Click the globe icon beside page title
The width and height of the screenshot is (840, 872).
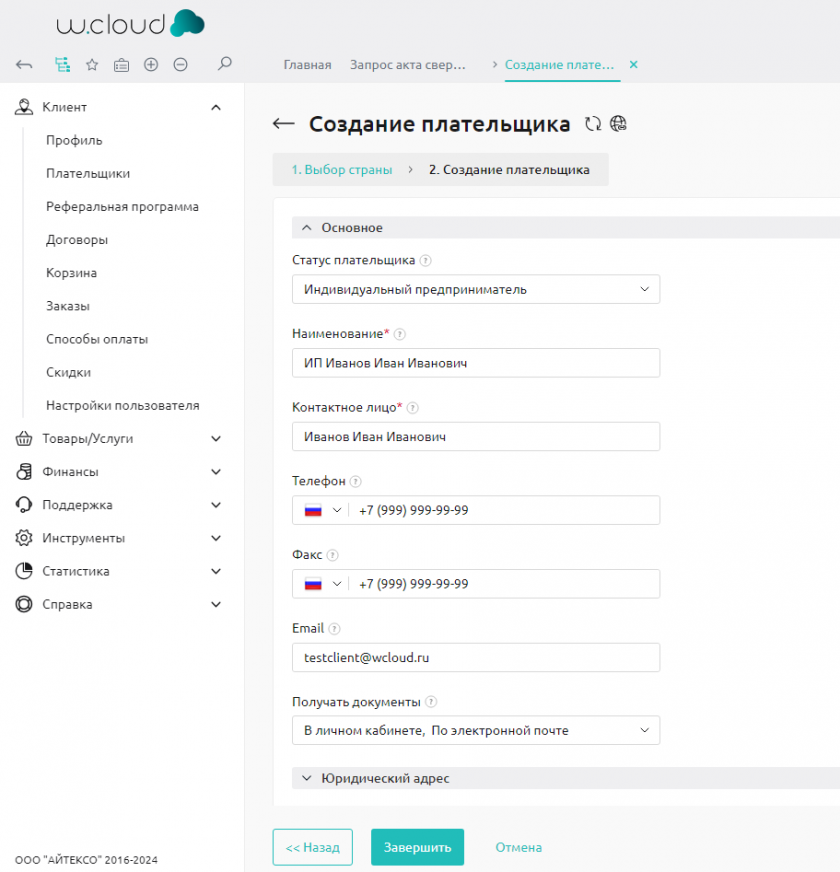coord(619,124)
